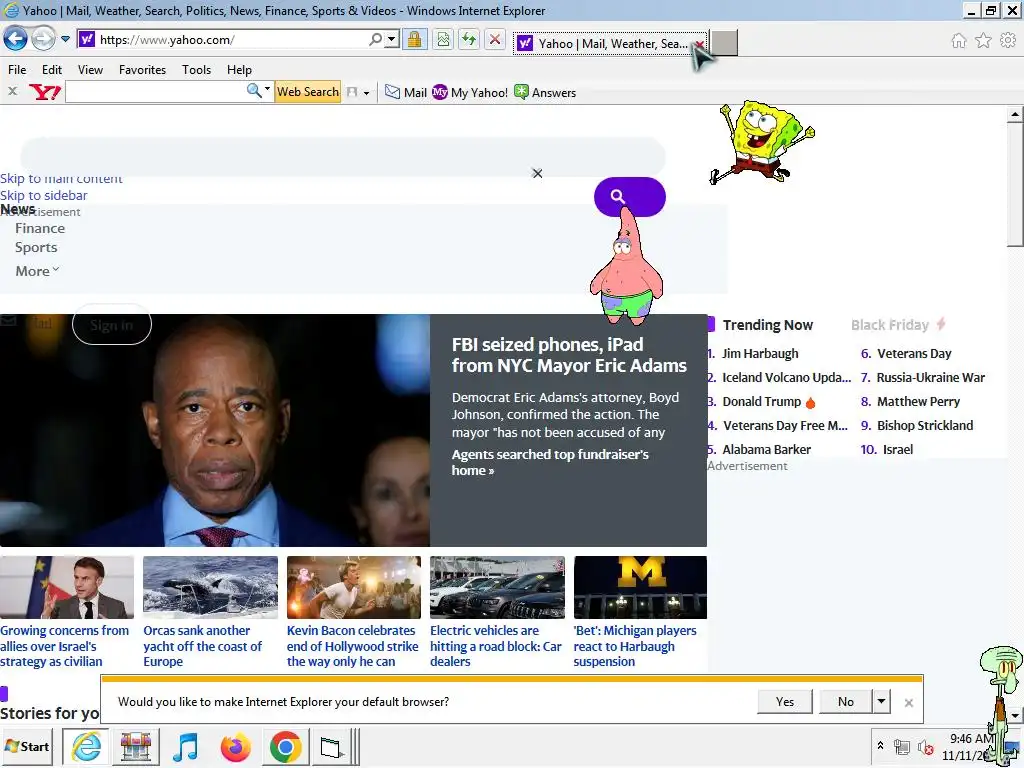Click the Refresh page icon
The width and height of the screenshot is (1024, 768).
click(469, 39)
